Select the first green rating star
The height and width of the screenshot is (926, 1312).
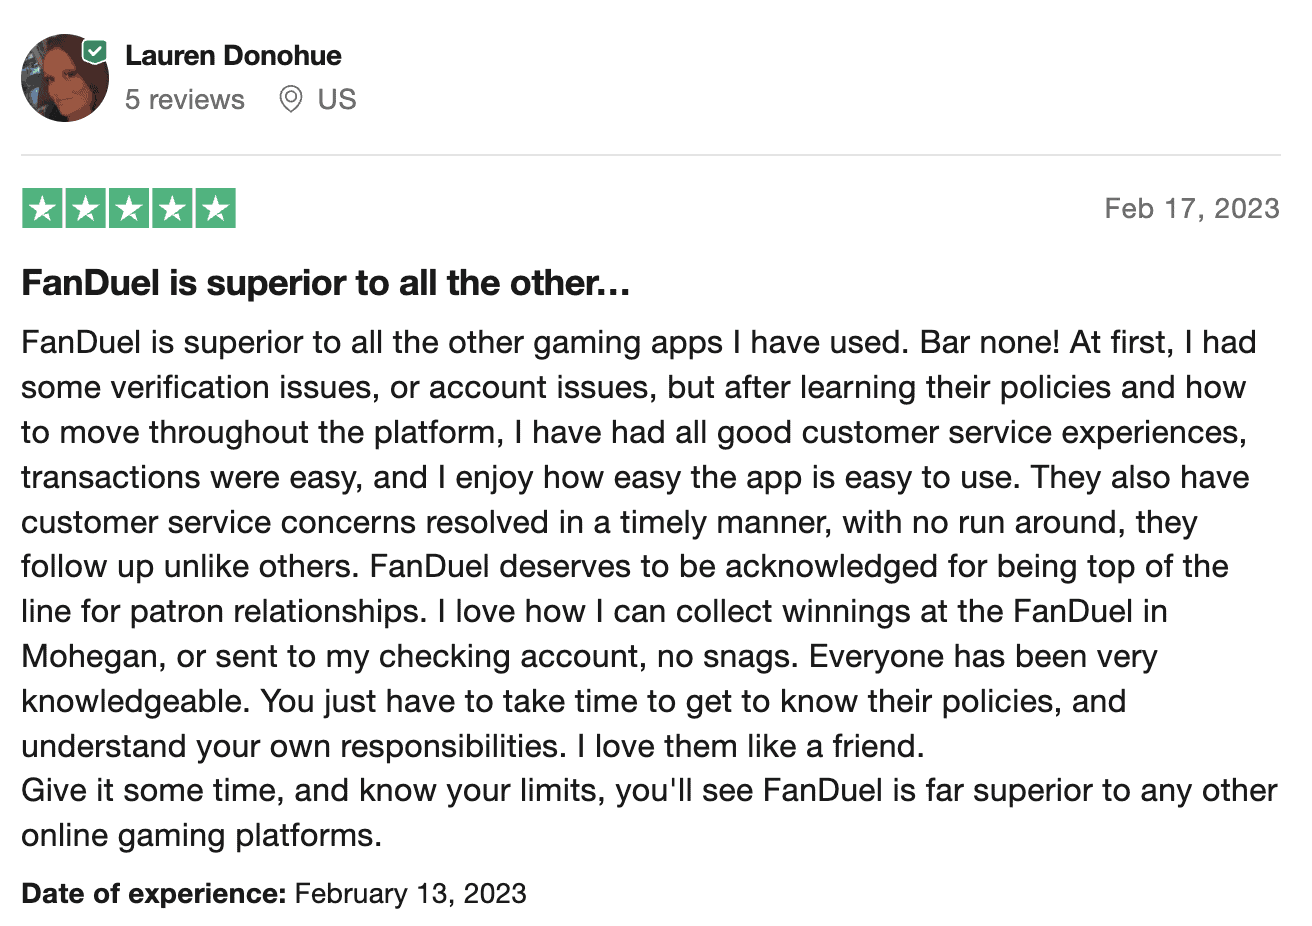coord(42,209)
